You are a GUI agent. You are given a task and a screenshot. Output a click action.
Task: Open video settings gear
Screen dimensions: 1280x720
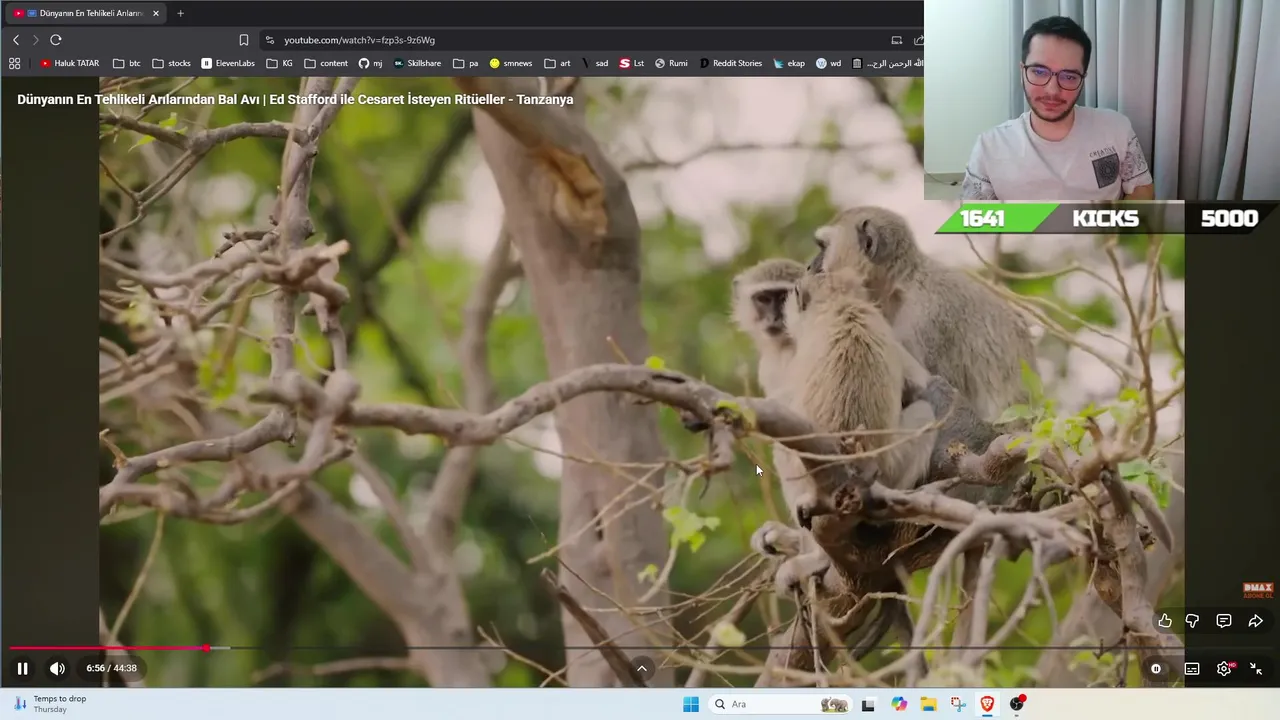click(x=1224, y=669)
